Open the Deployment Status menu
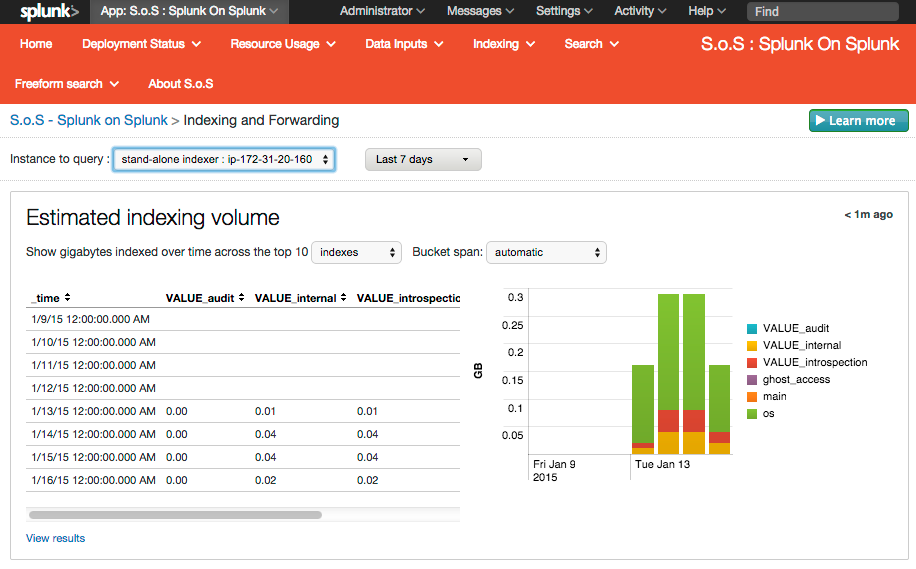The image size is (916, 569). point(141,44)
